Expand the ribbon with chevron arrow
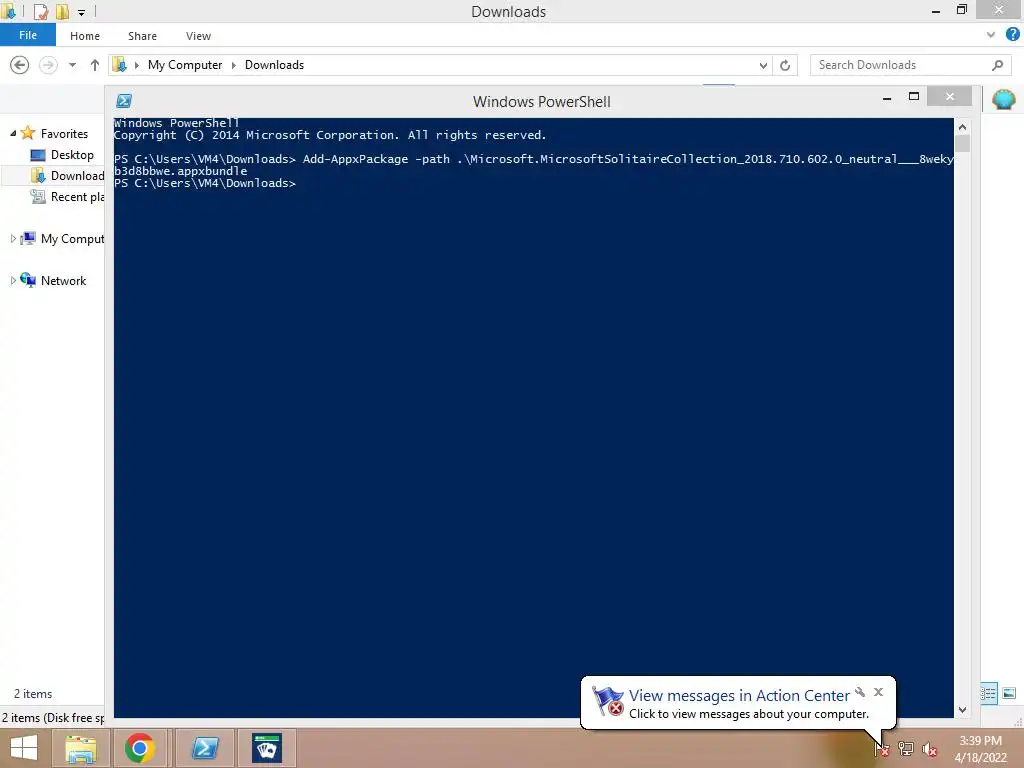This screenshot has height=768, width=1024. 991,35
